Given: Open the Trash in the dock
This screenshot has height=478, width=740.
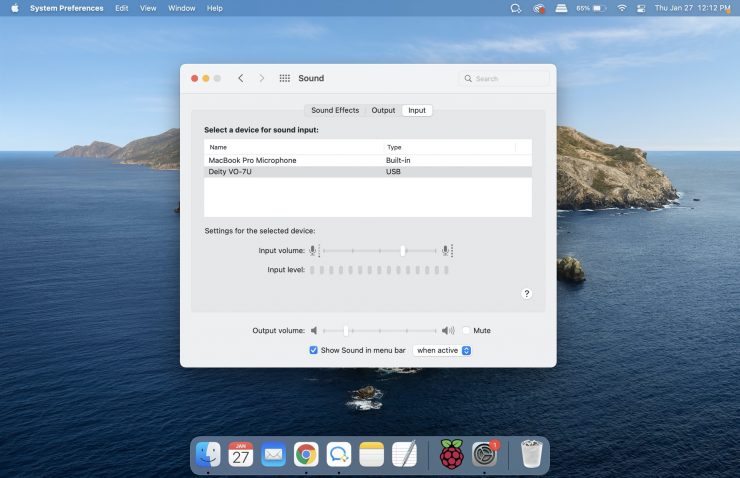Looking at the screenshot, I should pyautogui.click(x=532, y=455).
